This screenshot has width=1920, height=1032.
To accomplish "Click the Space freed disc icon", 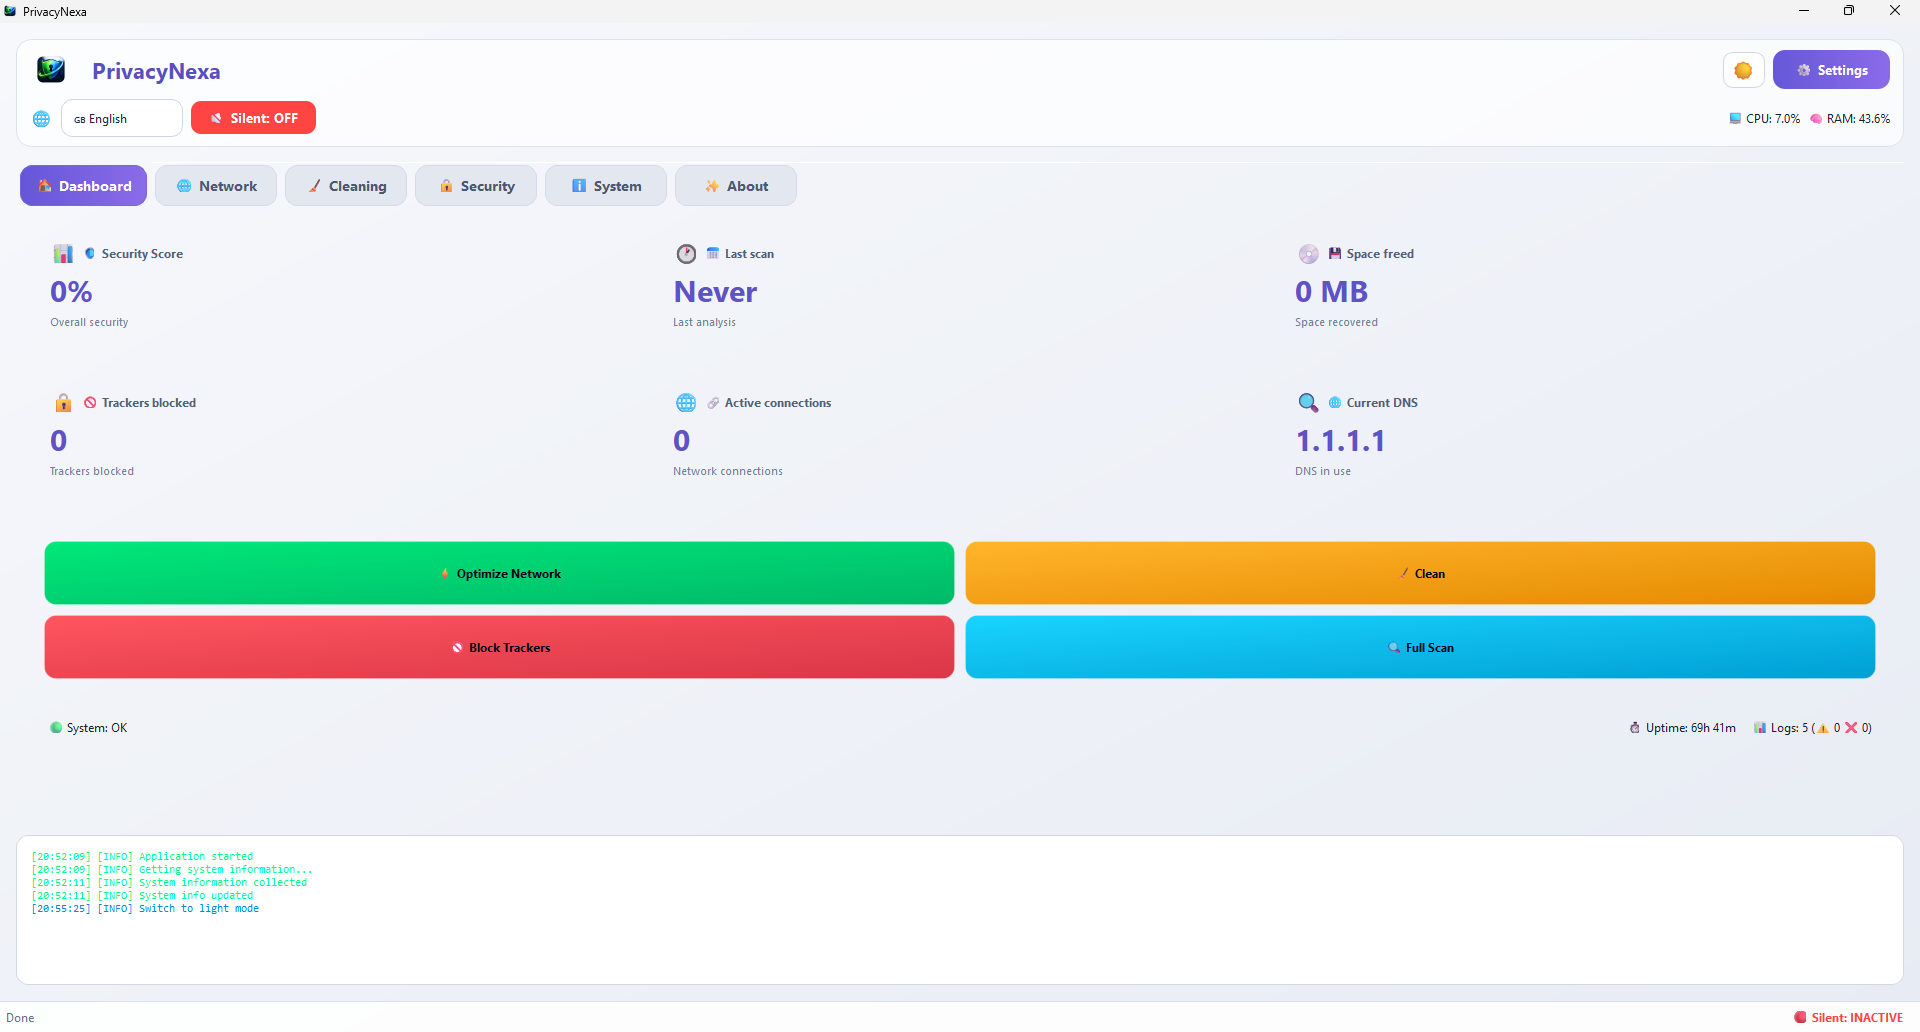I will coord(1308,254).
